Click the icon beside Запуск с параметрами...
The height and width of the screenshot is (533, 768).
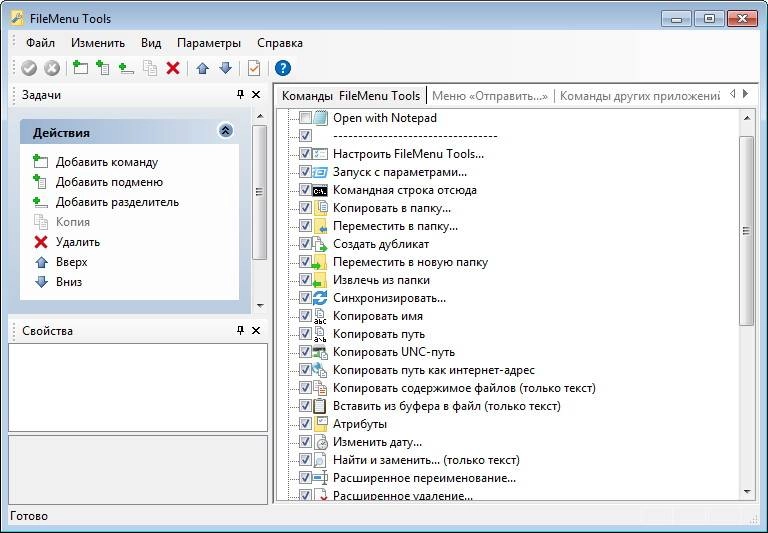(x=320, y=172)
